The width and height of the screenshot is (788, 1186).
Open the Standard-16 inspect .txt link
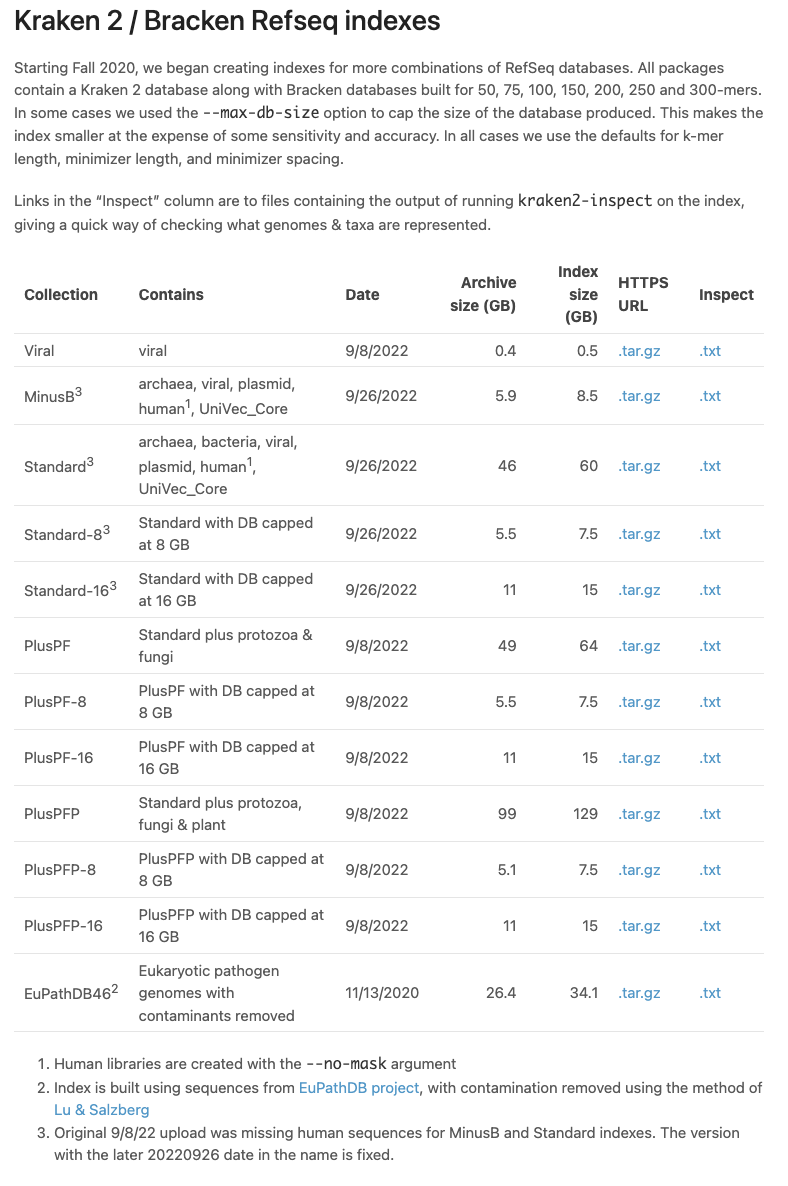pos(710,590)
